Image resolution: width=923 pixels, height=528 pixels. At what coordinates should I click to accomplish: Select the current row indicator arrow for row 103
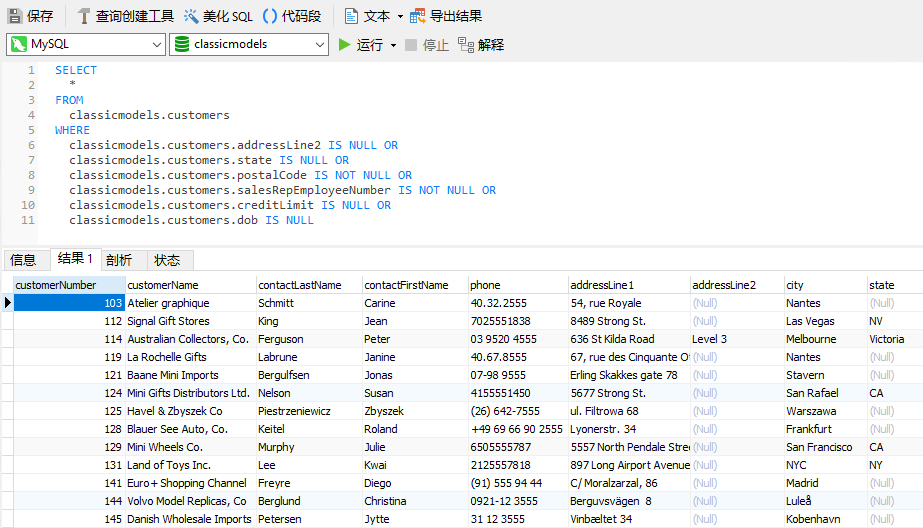8,303
